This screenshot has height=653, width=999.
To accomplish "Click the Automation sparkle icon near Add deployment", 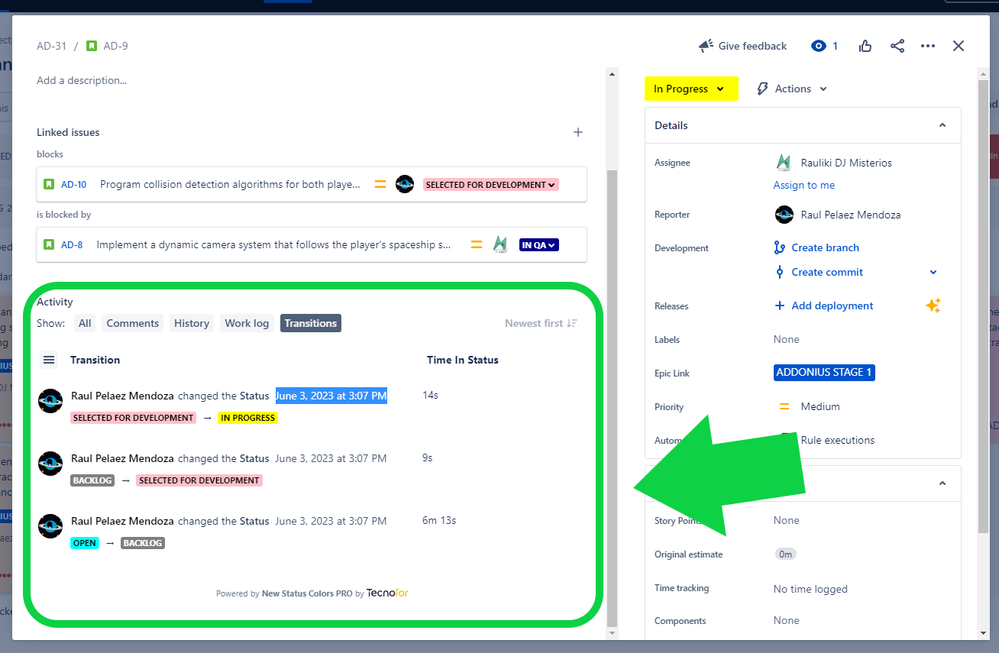I will tap(933, 305).
